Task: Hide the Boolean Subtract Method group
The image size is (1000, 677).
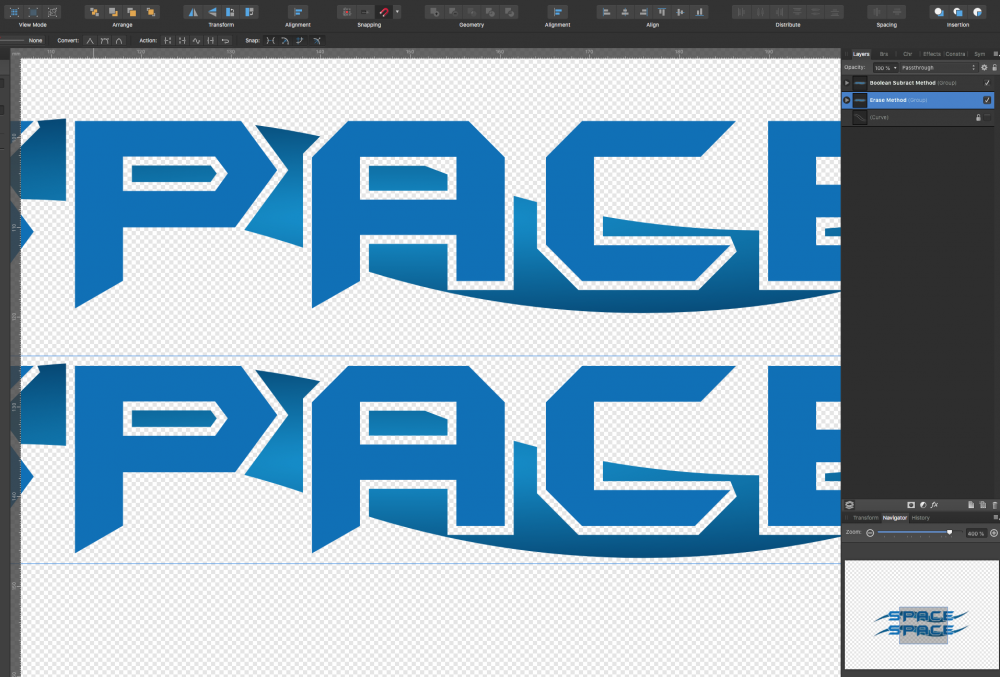Action: (x=987, y=83)
